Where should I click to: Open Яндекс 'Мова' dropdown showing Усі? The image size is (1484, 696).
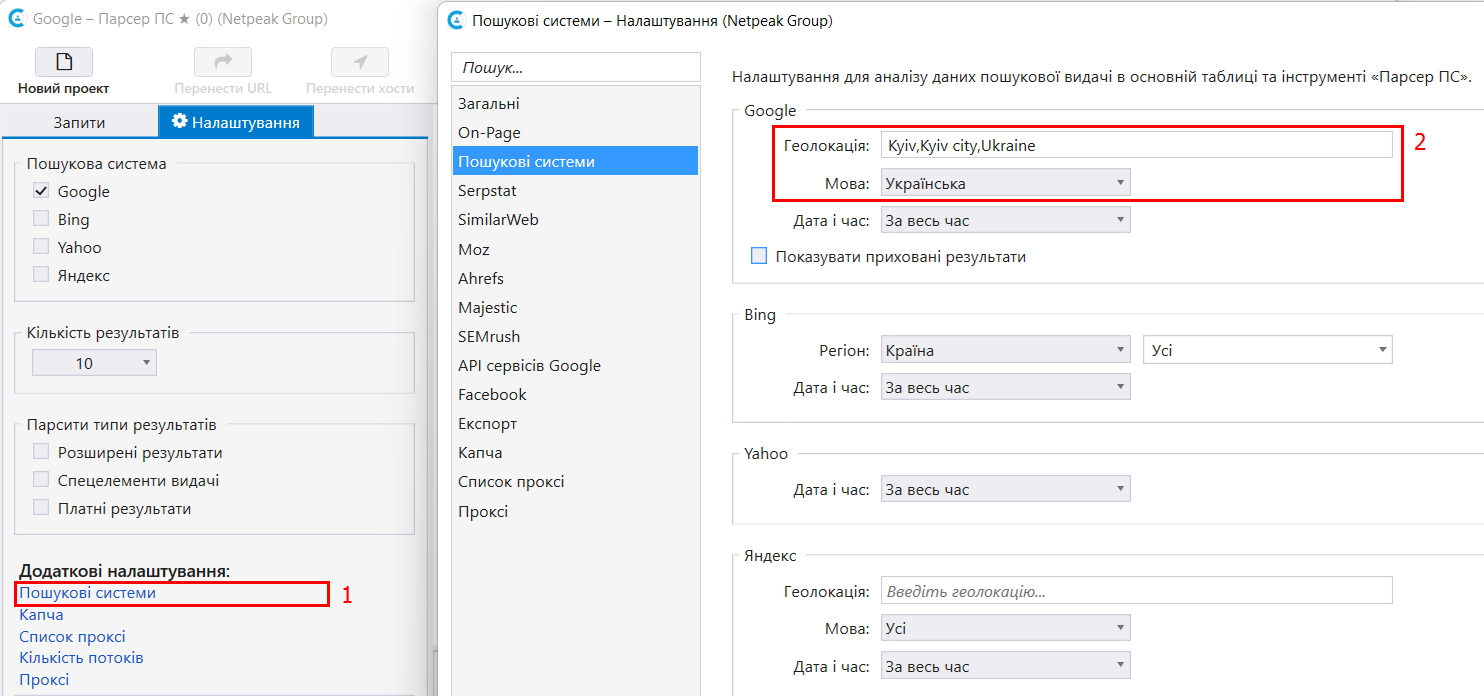click(x=1005, y=628)
